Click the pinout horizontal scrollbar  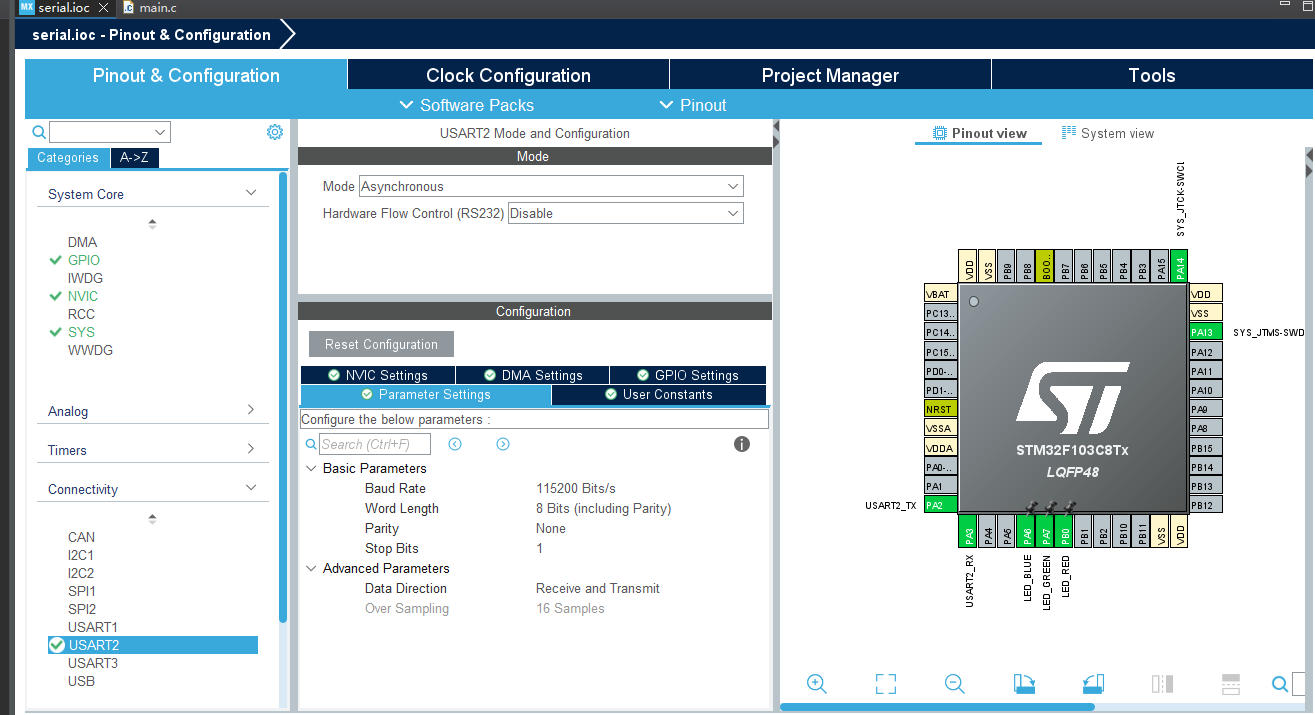[x=937, y=707]
